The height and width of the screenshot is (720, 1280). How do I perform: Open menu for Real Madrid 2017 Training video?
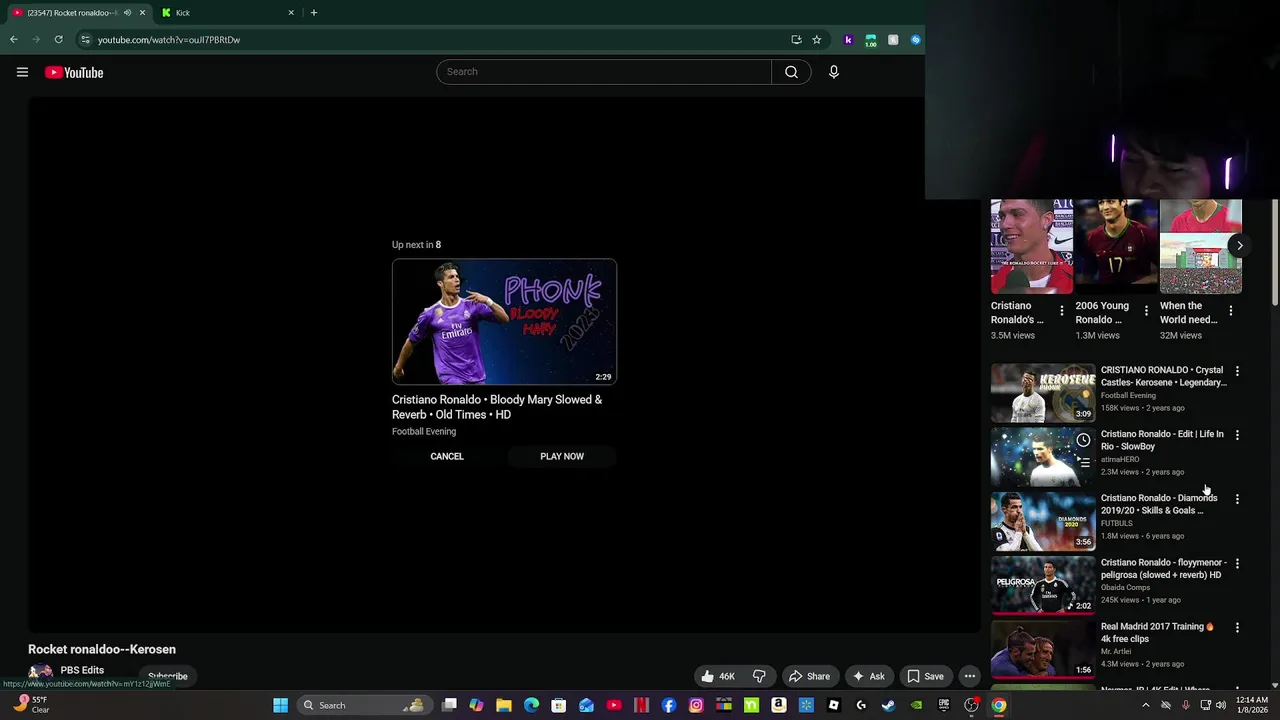coord(1237,628)
